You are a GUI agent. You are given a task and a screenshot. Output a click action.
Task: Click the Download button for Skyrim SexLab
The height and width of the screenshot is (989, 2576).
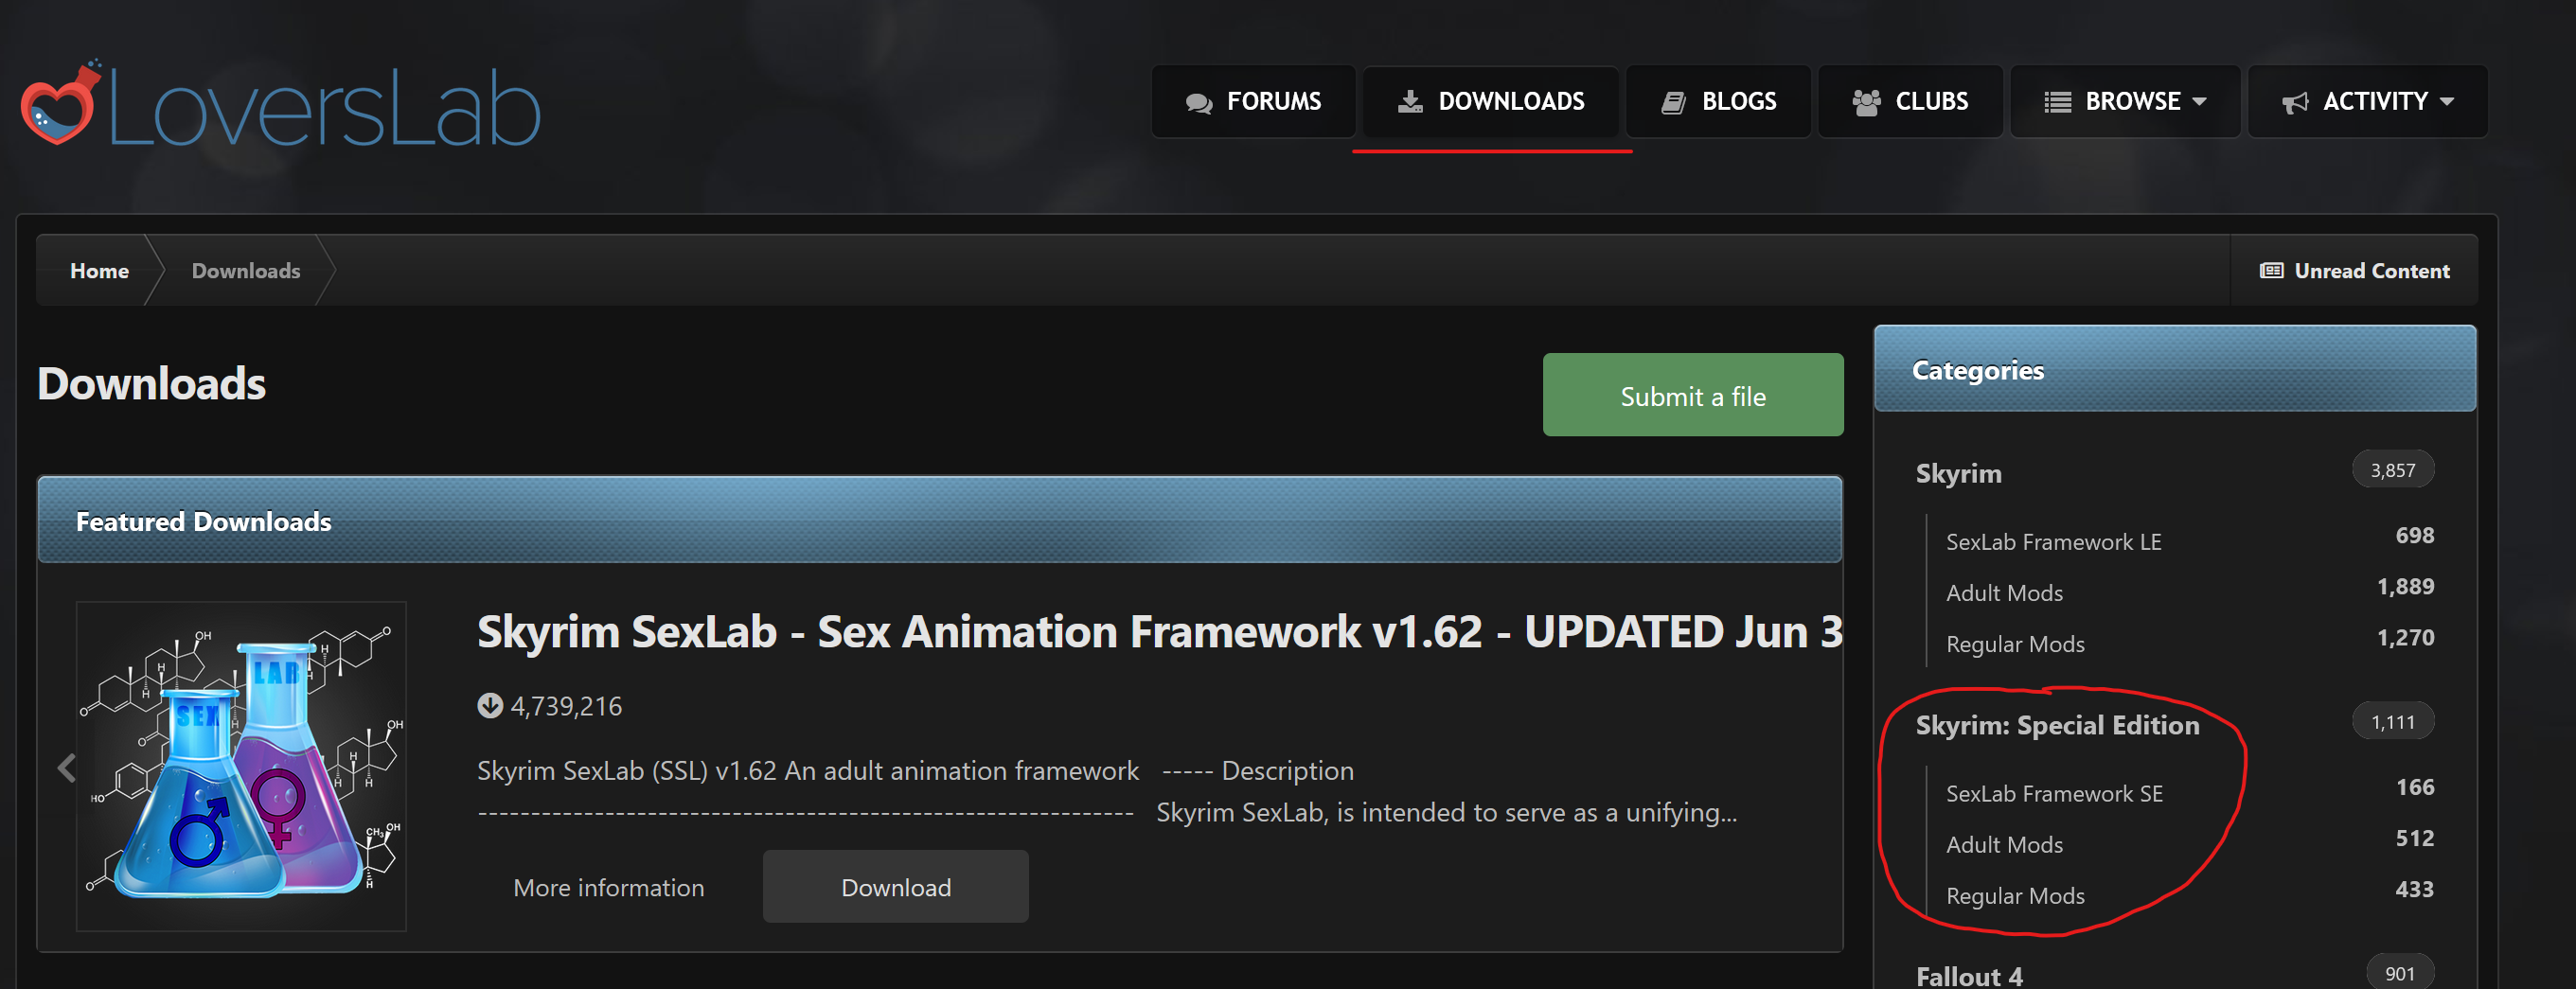895,886
